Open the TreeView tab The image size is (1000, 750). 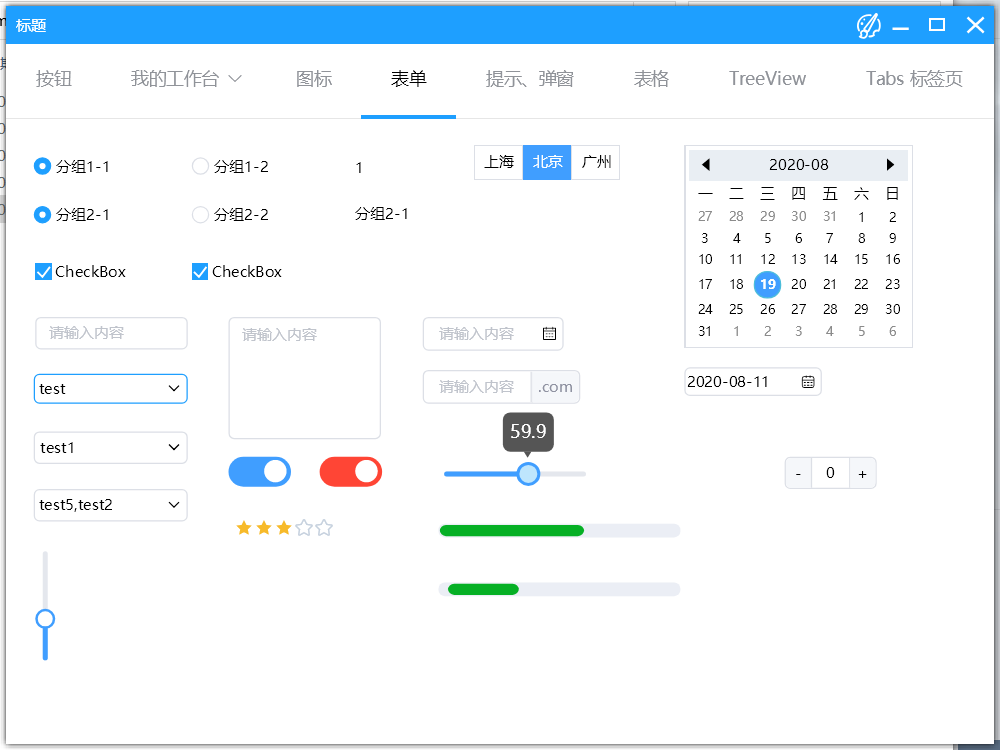(767, 78)
